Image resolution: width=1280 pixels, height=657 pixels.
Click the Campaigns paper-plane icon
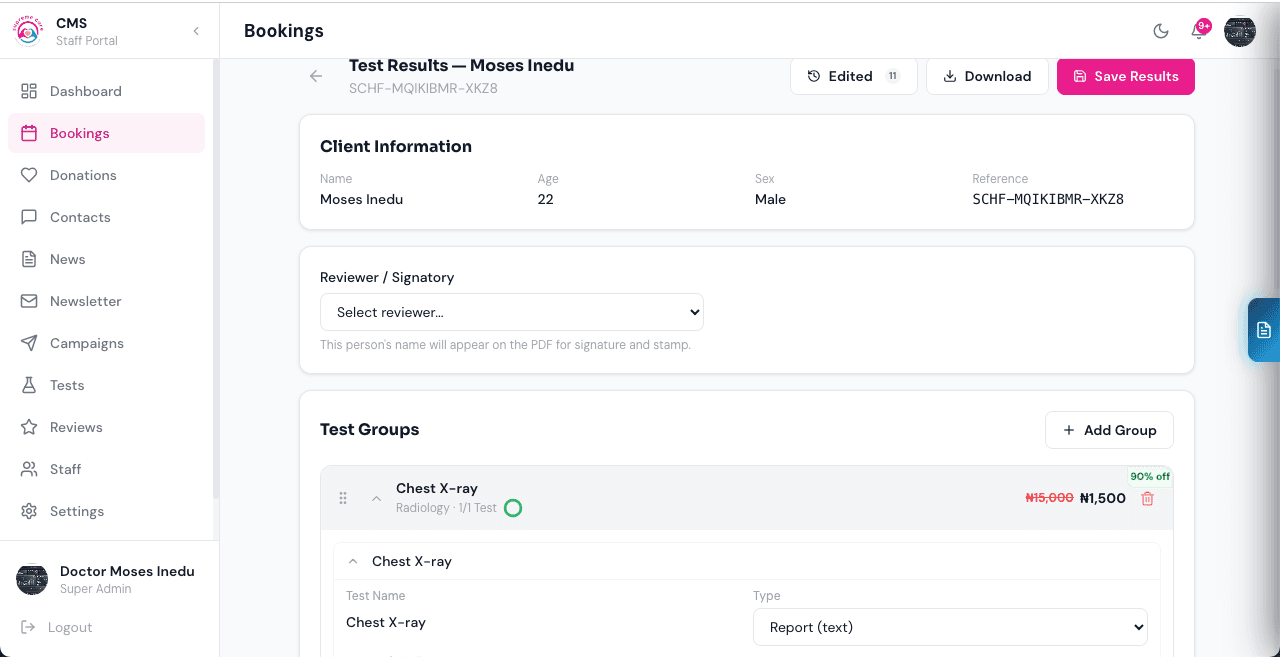(29, 343)
